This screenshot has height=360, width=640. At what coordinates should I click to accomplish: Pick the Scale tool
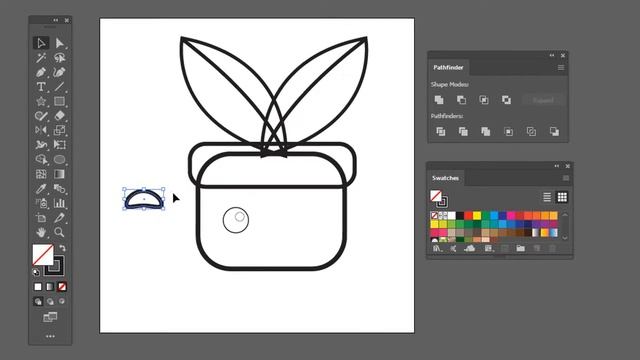coord(60,130)
